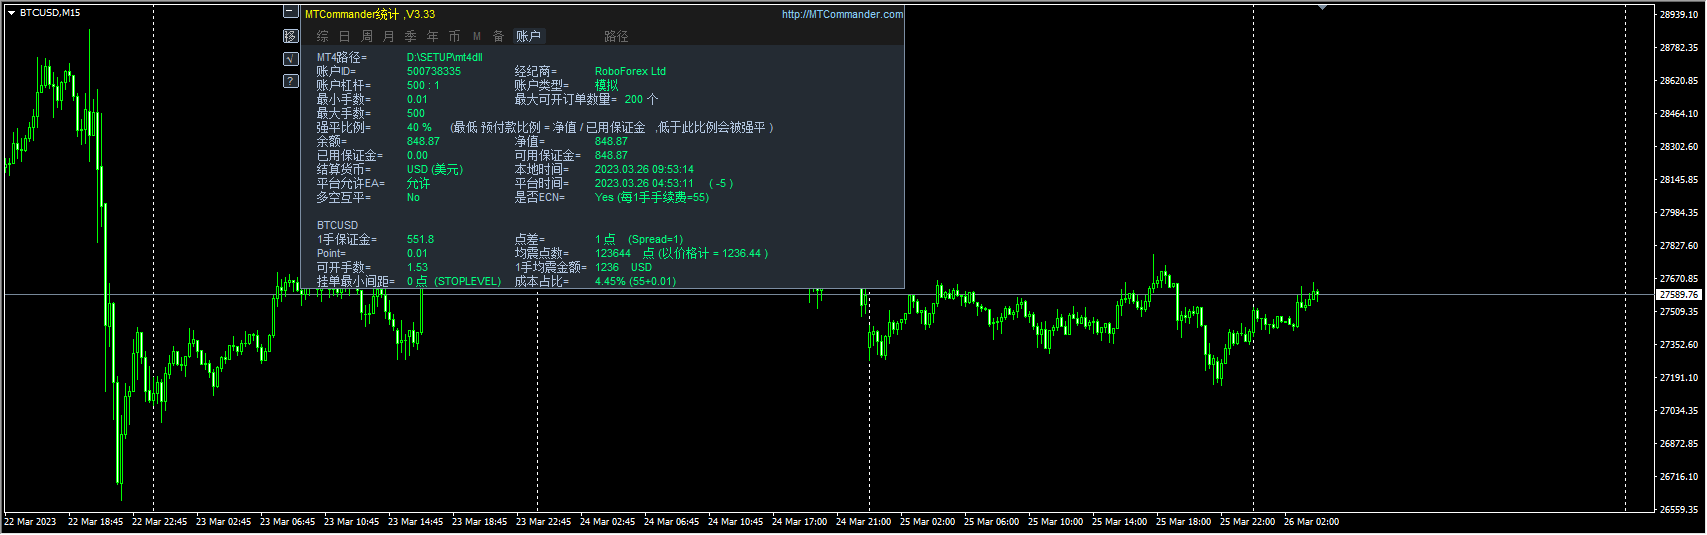Click the minimize panel icon of MTCommander

click(x=290, y=12)
